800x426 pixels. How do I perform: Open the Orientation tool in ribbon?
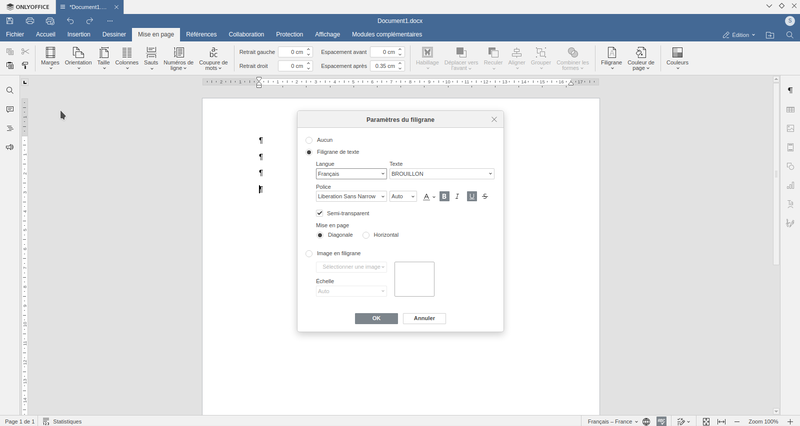(78, 53)
